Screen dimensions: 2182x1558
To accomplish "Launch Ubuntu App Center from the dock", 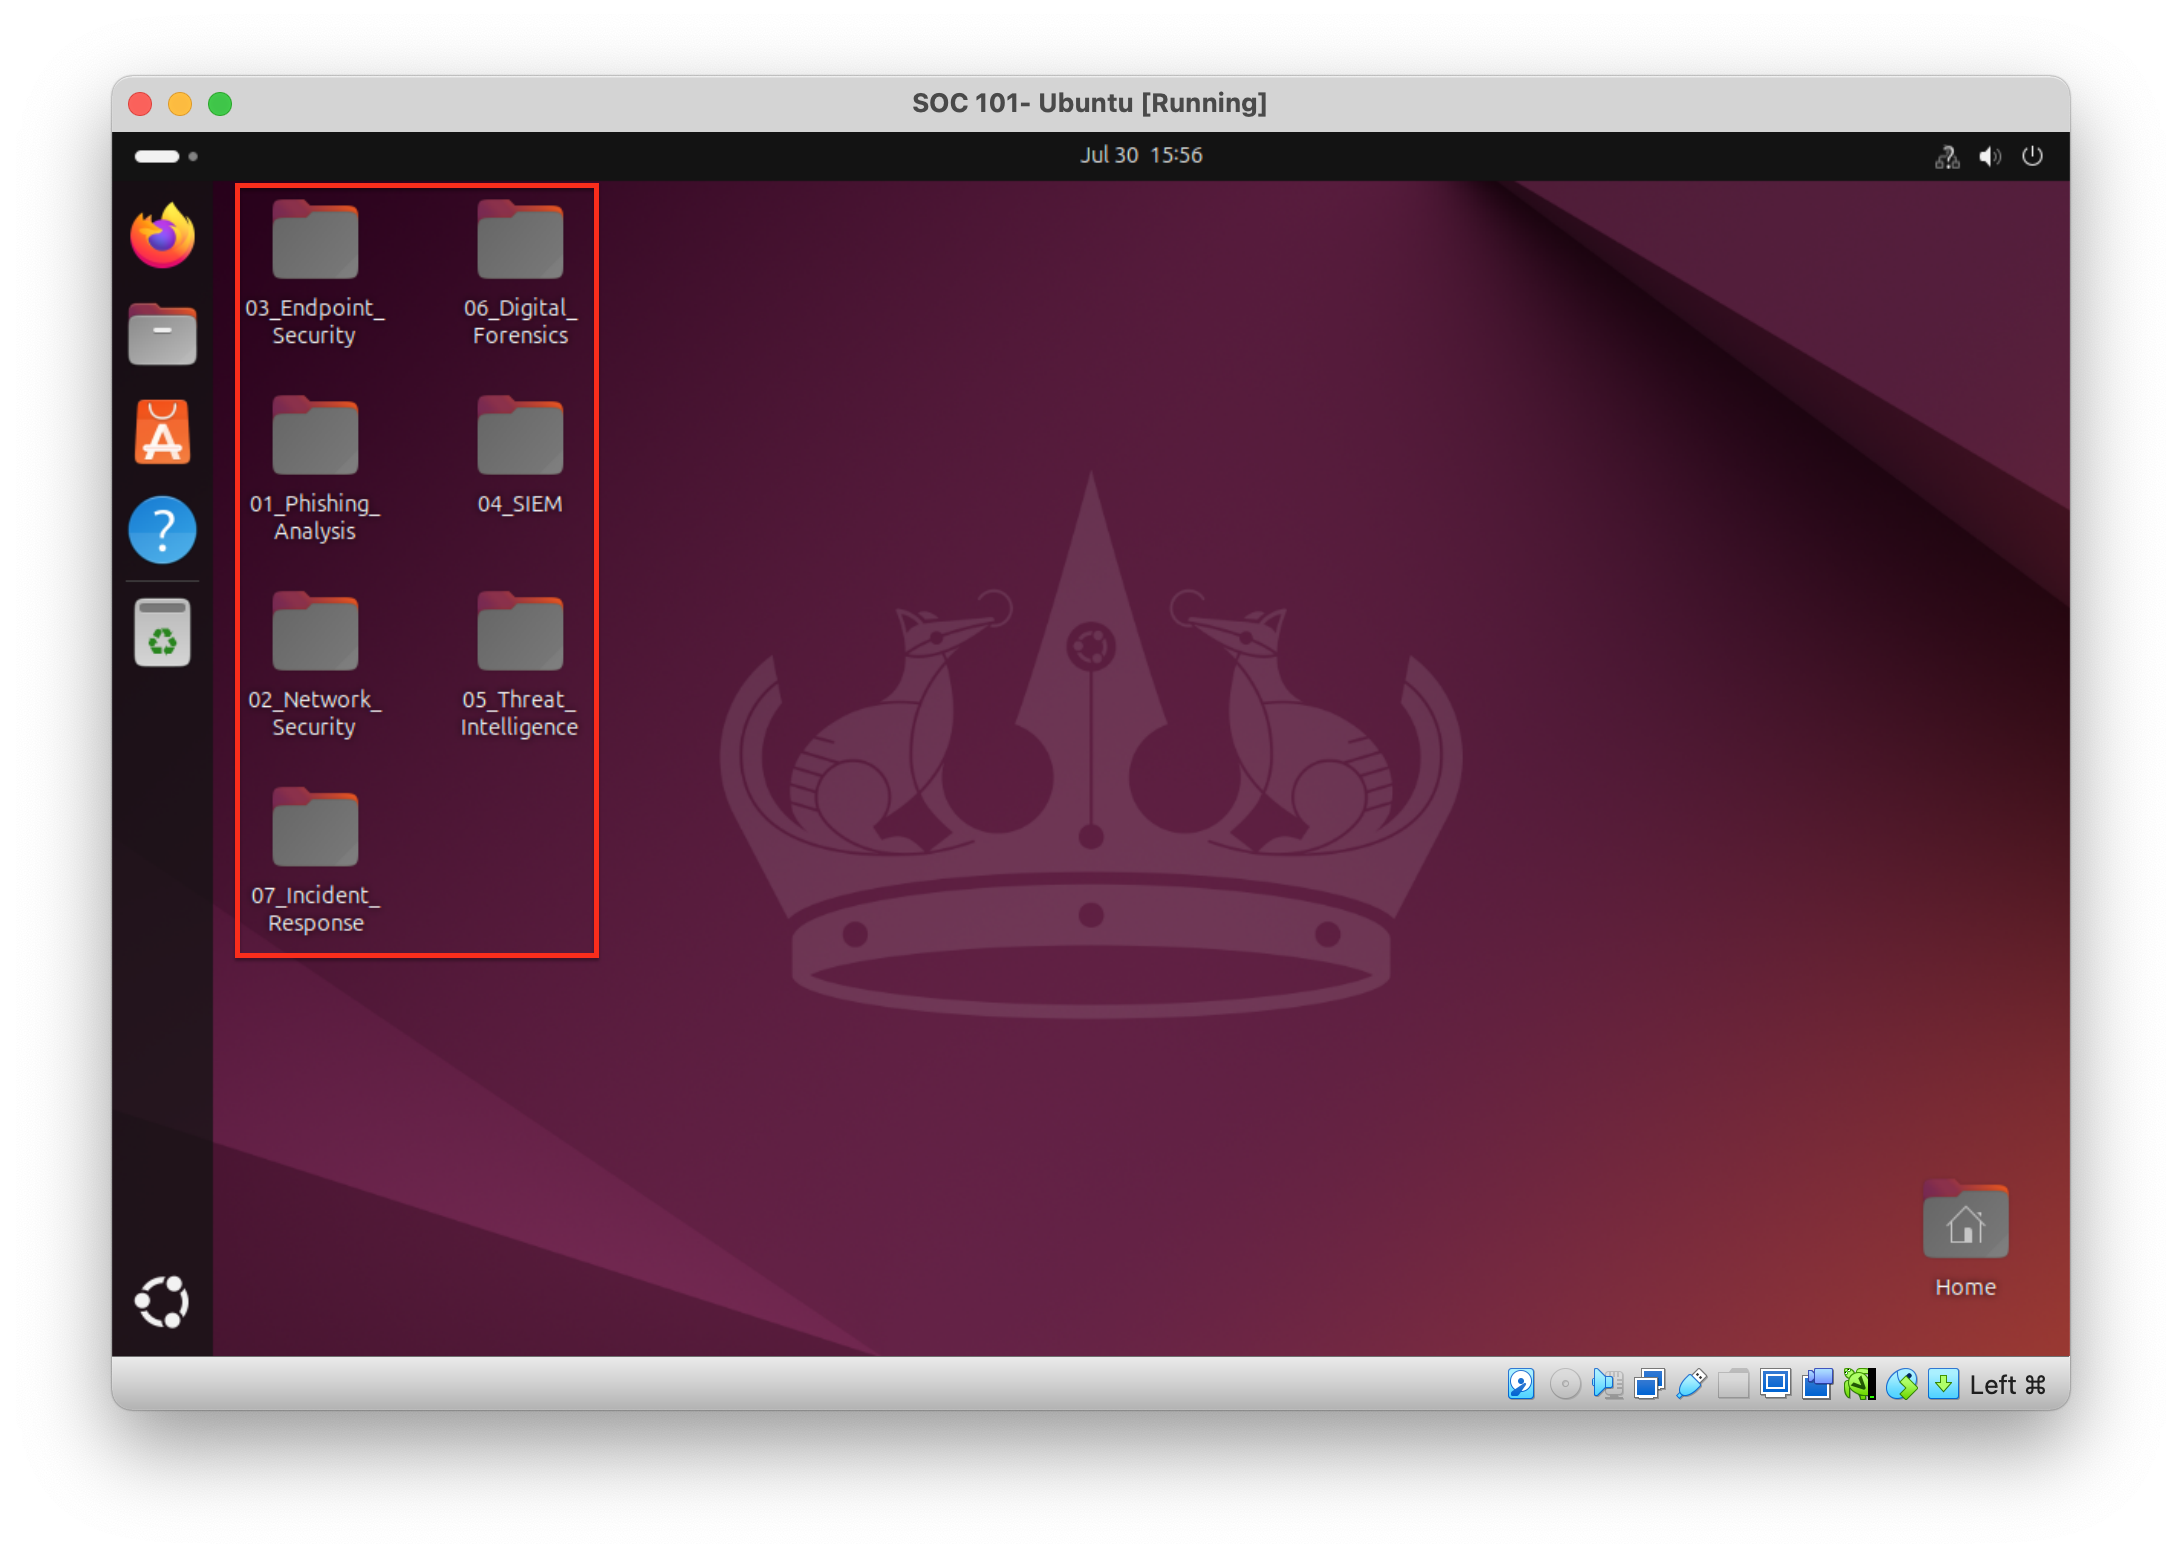I will (162, 432).
